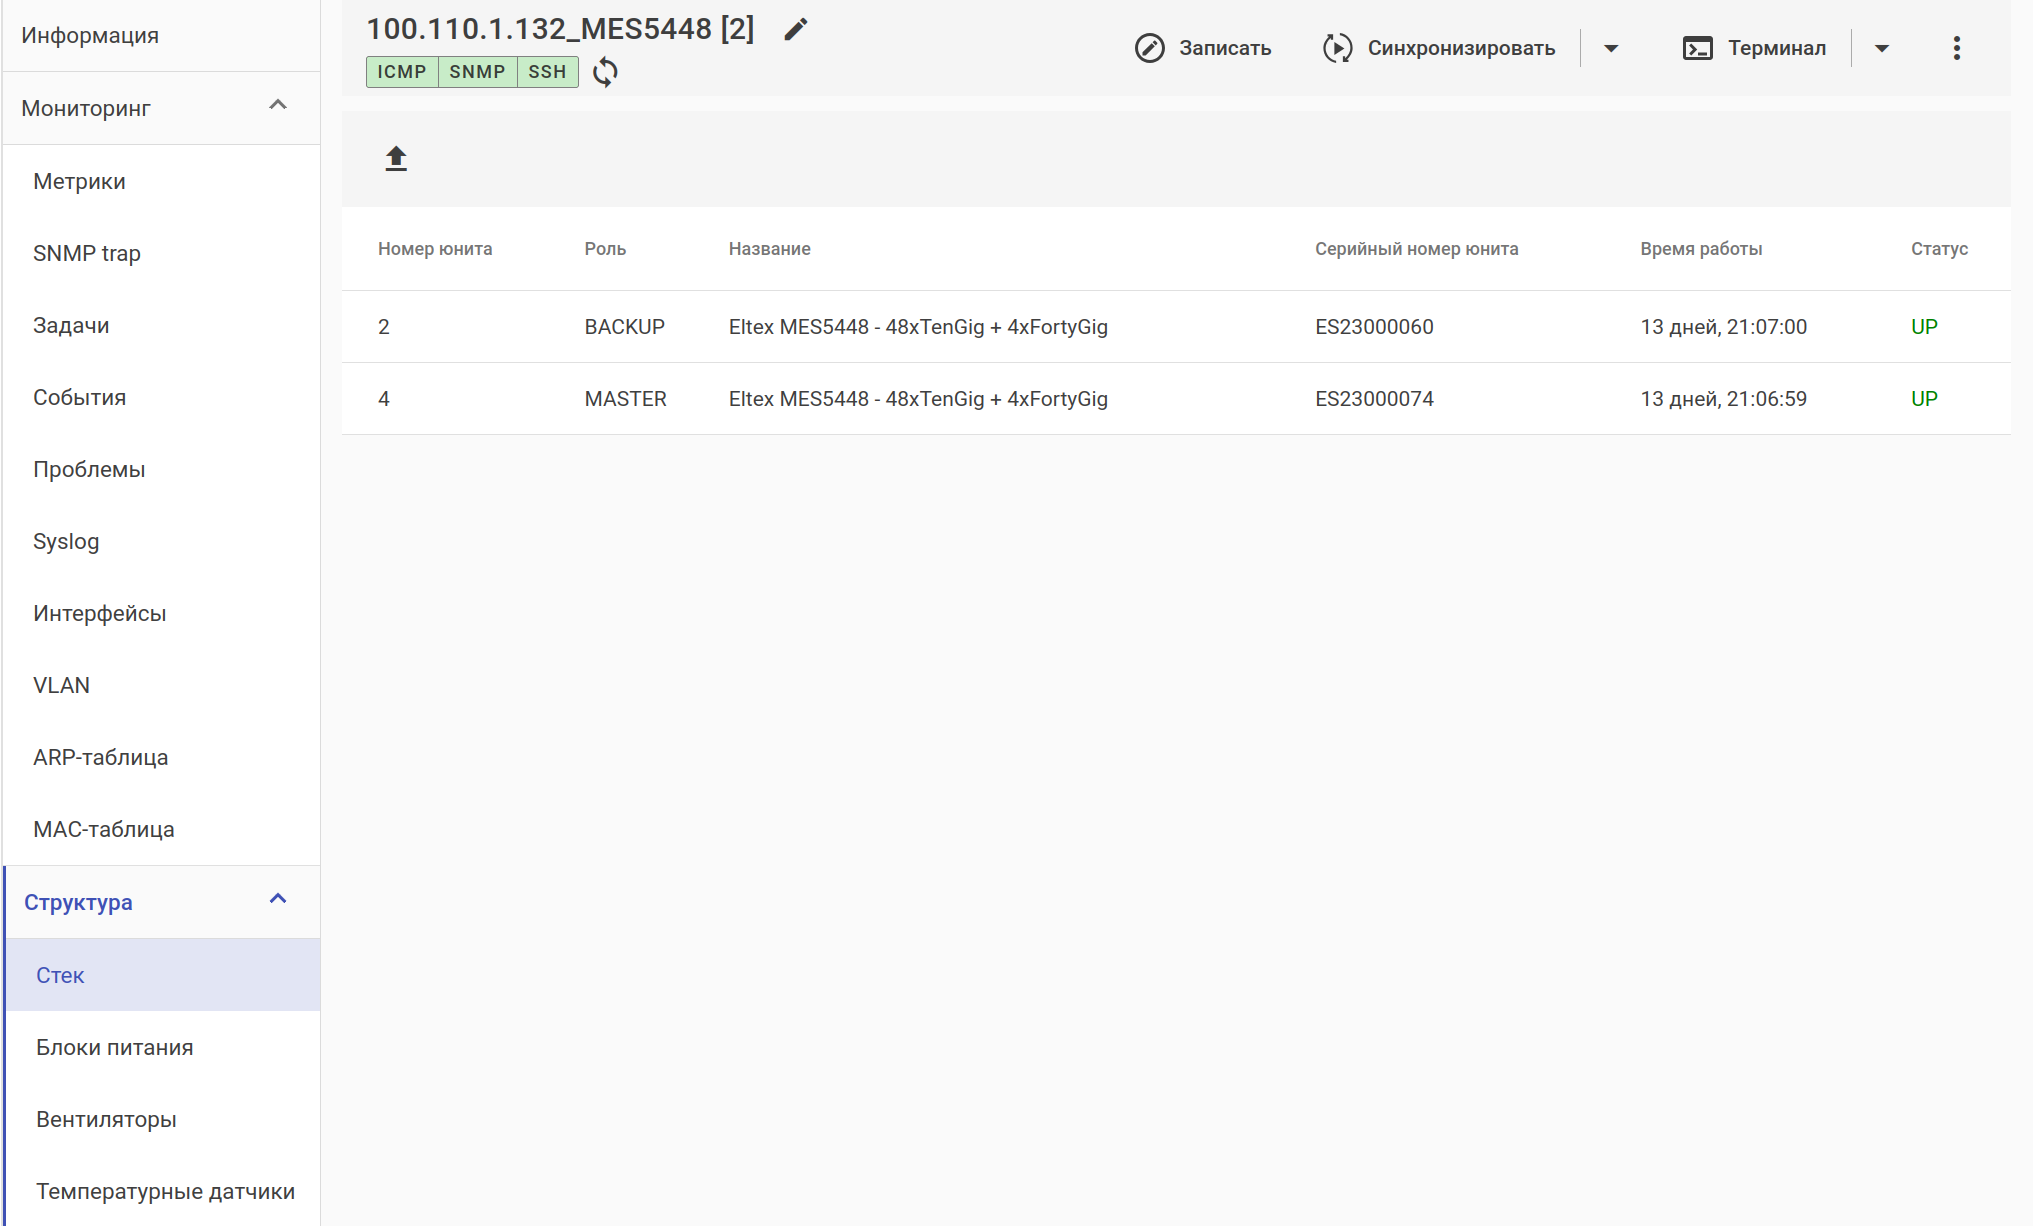Click the Синхронизировать sync icon
2033x1226 pixels.
pos(1337,48)
